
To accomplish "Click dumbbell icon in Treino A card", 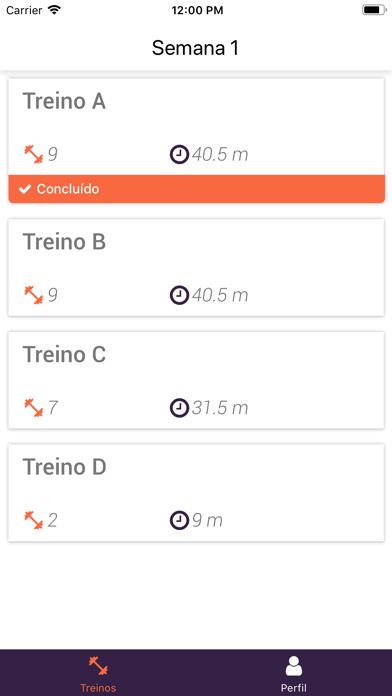I will click(33, 154).
